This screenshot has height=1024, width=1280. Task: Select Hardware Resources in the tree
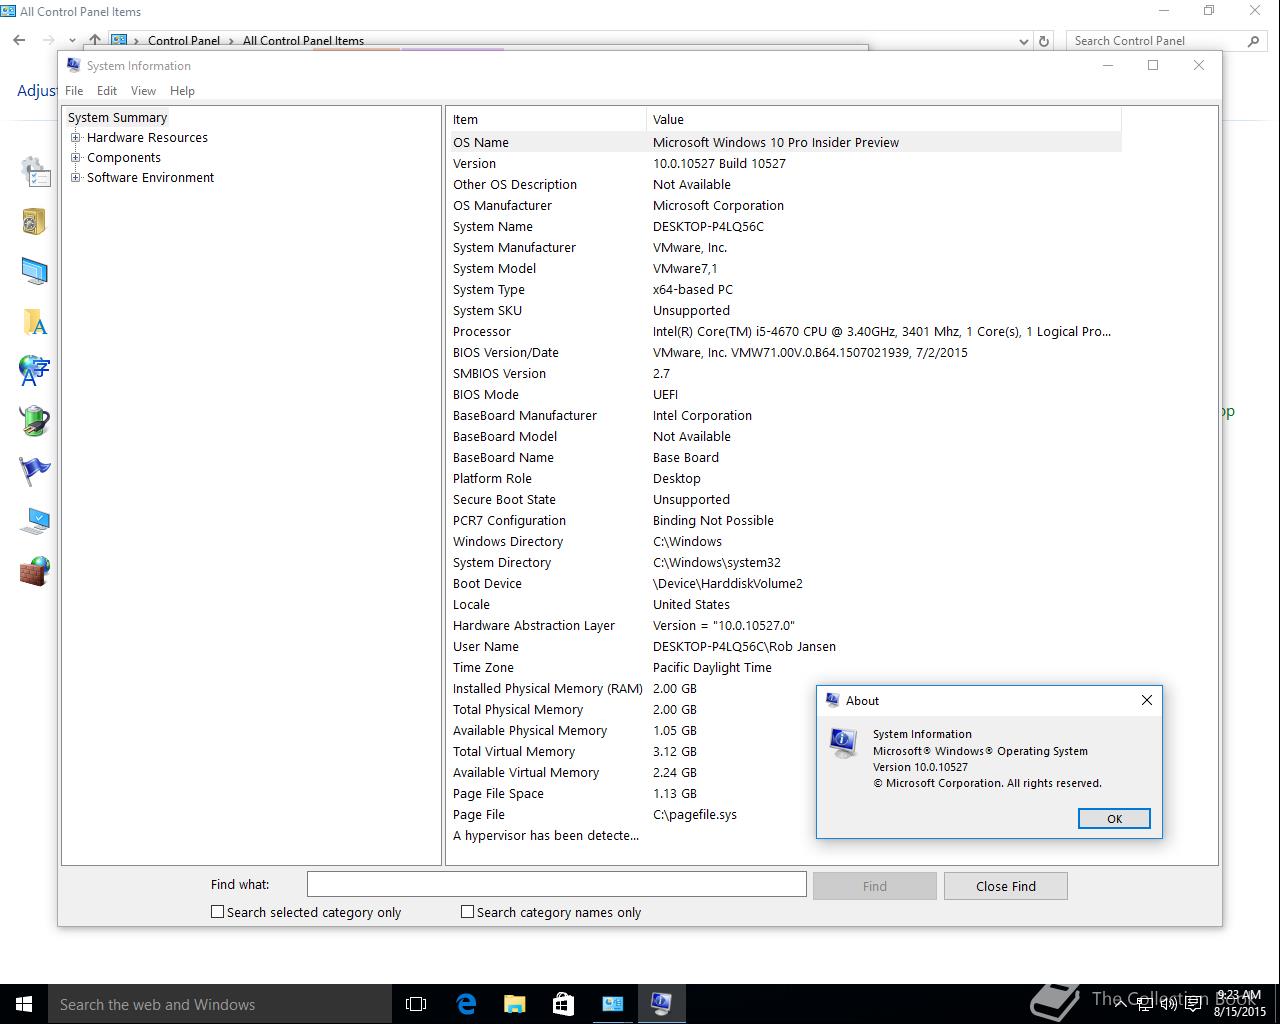coord(147,138)
